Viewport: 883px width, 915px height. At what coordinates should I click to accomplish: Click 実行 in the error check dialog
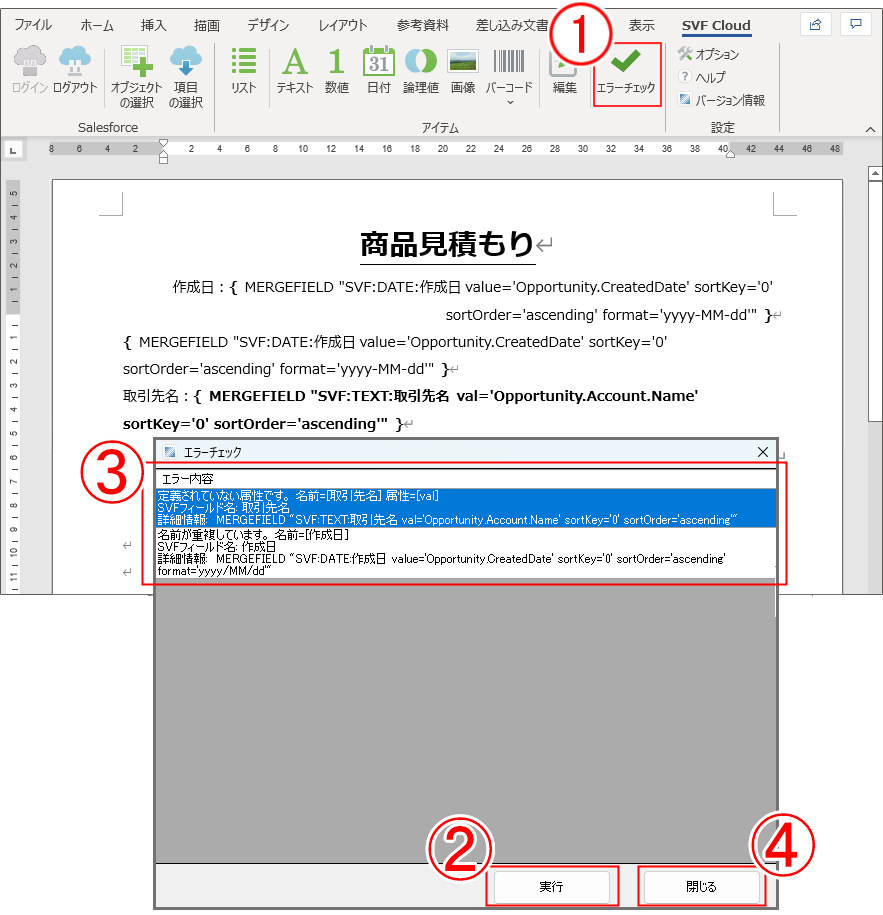pyautogui.click(x=552, y=886)
